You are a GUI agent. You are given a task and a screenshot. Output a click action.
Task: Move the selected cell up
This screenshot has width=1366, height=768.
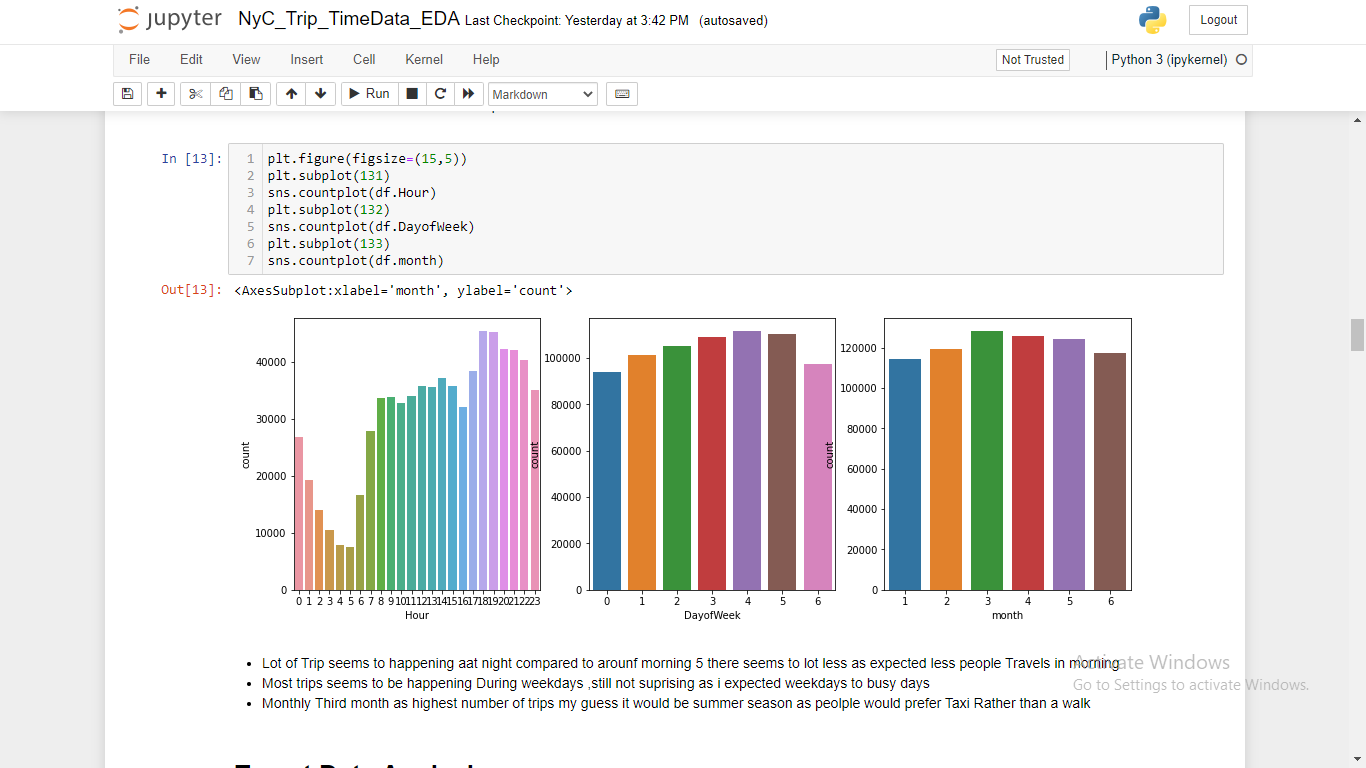coord(291,93)
